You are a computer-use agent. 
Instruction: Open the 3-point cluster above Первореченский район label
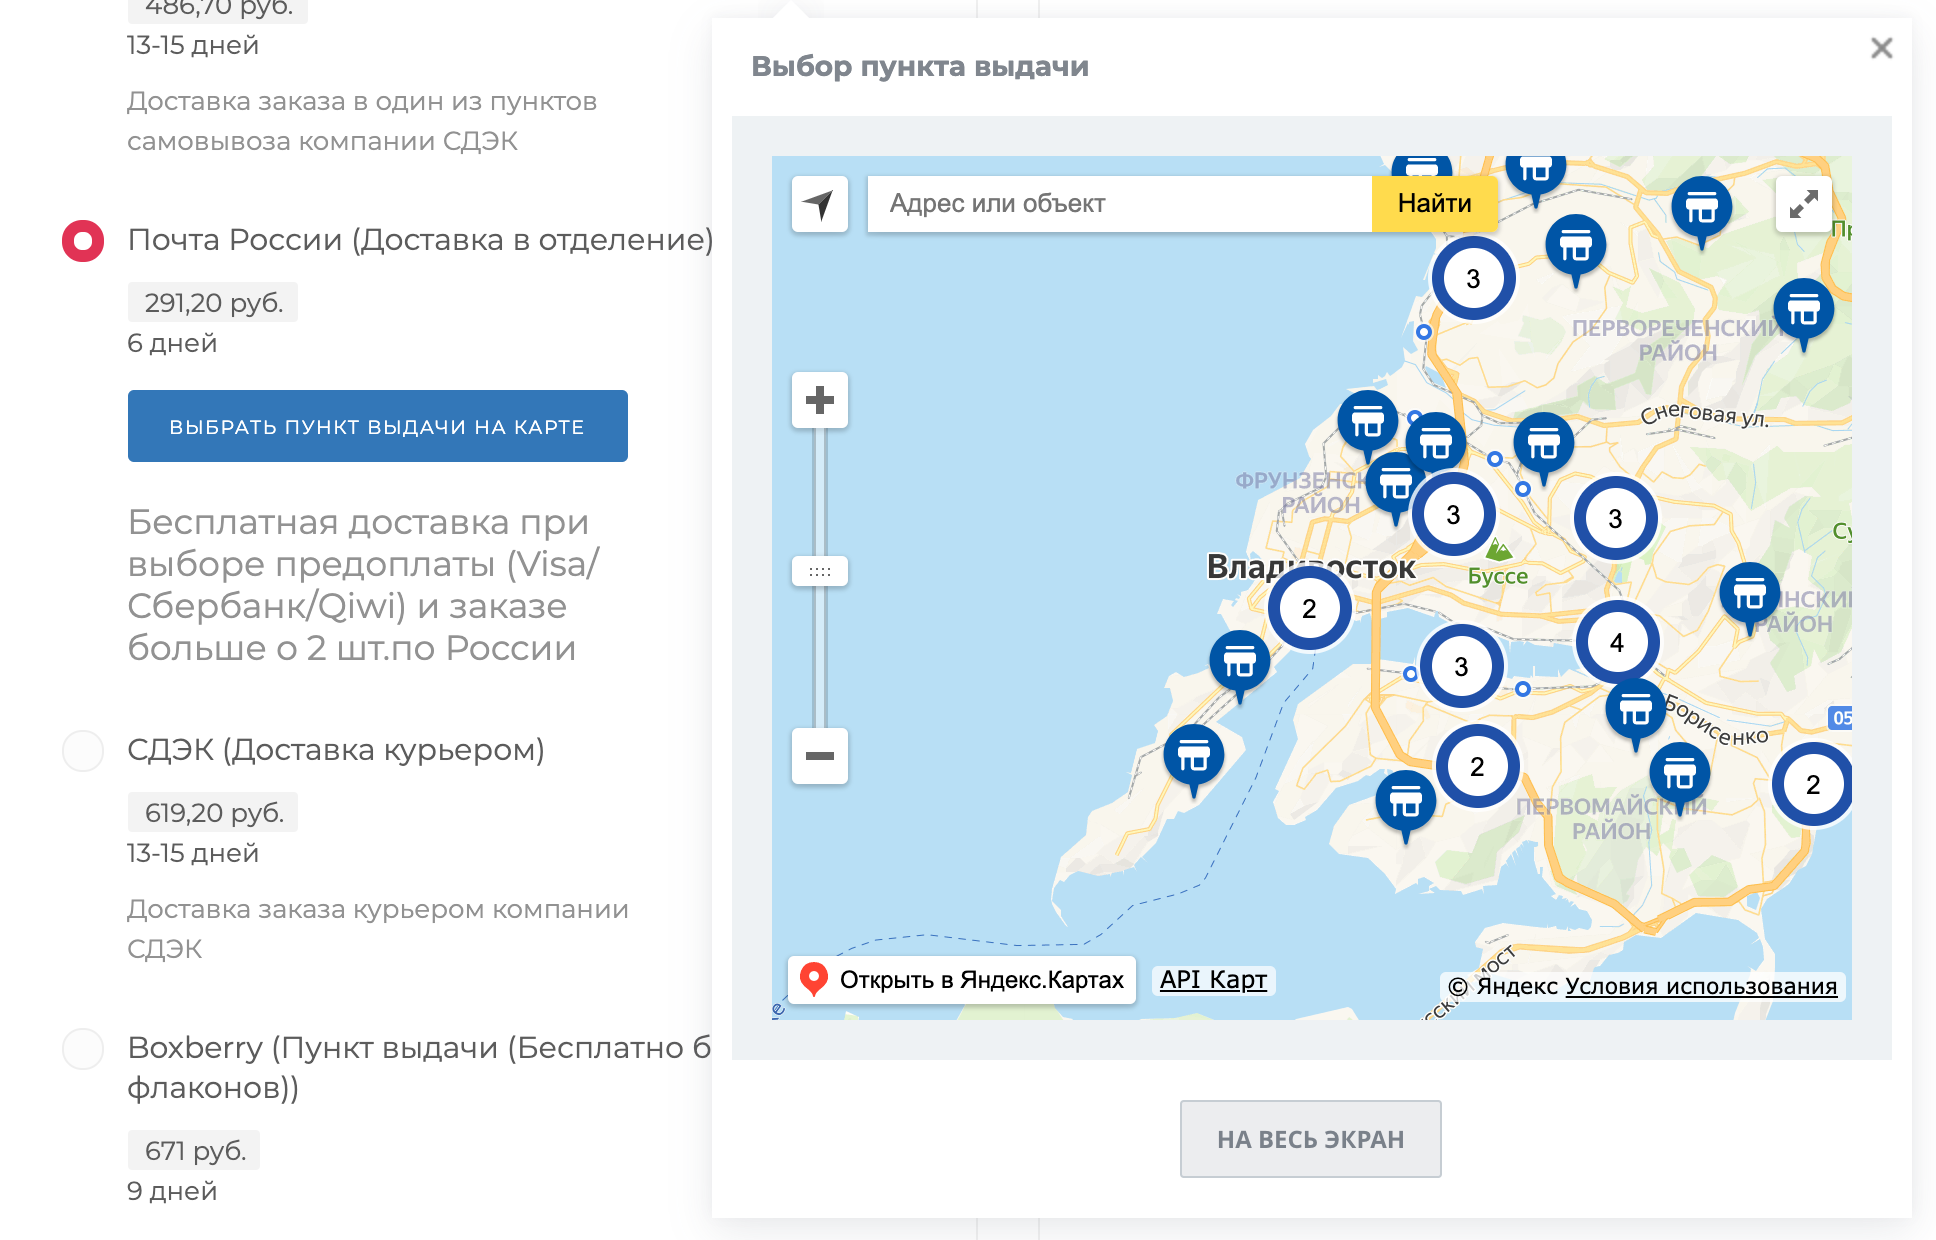(x=1473, y=279)
